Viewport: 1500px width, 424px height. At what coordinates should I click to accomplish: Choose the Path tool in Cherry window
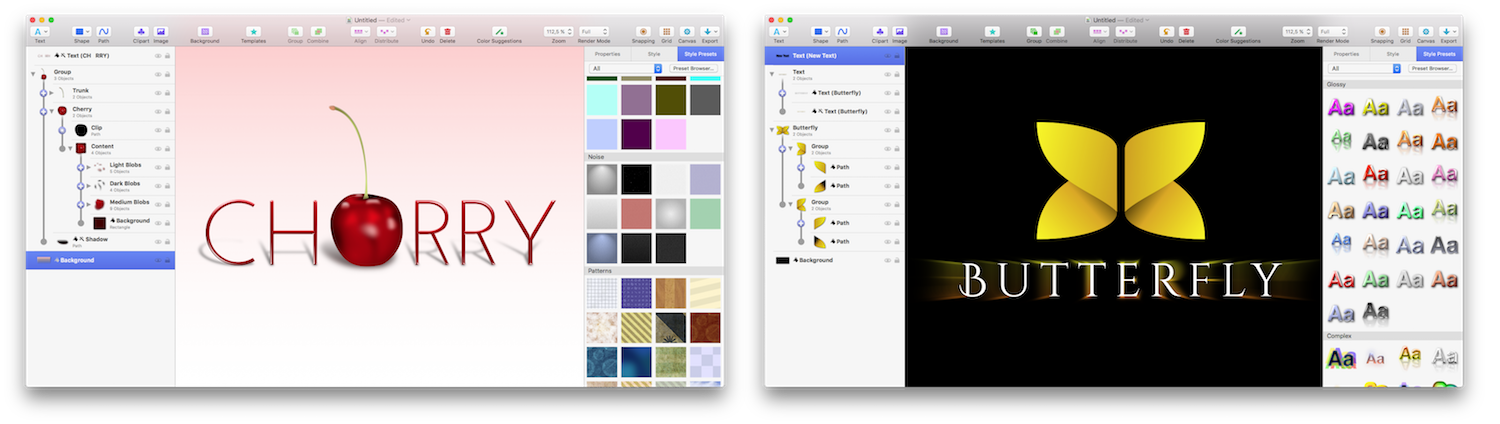pos(104,32)
